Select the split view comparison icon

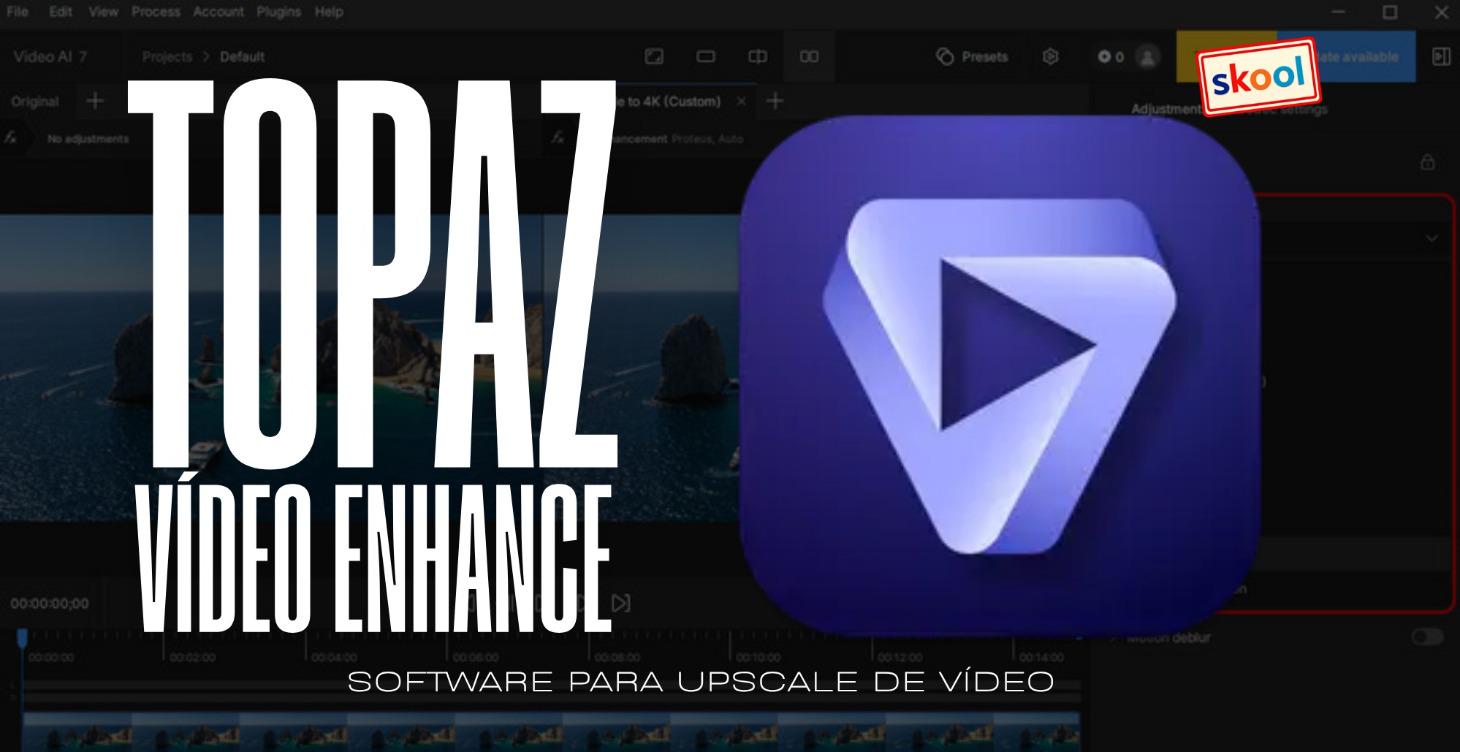tap(758, 57)
